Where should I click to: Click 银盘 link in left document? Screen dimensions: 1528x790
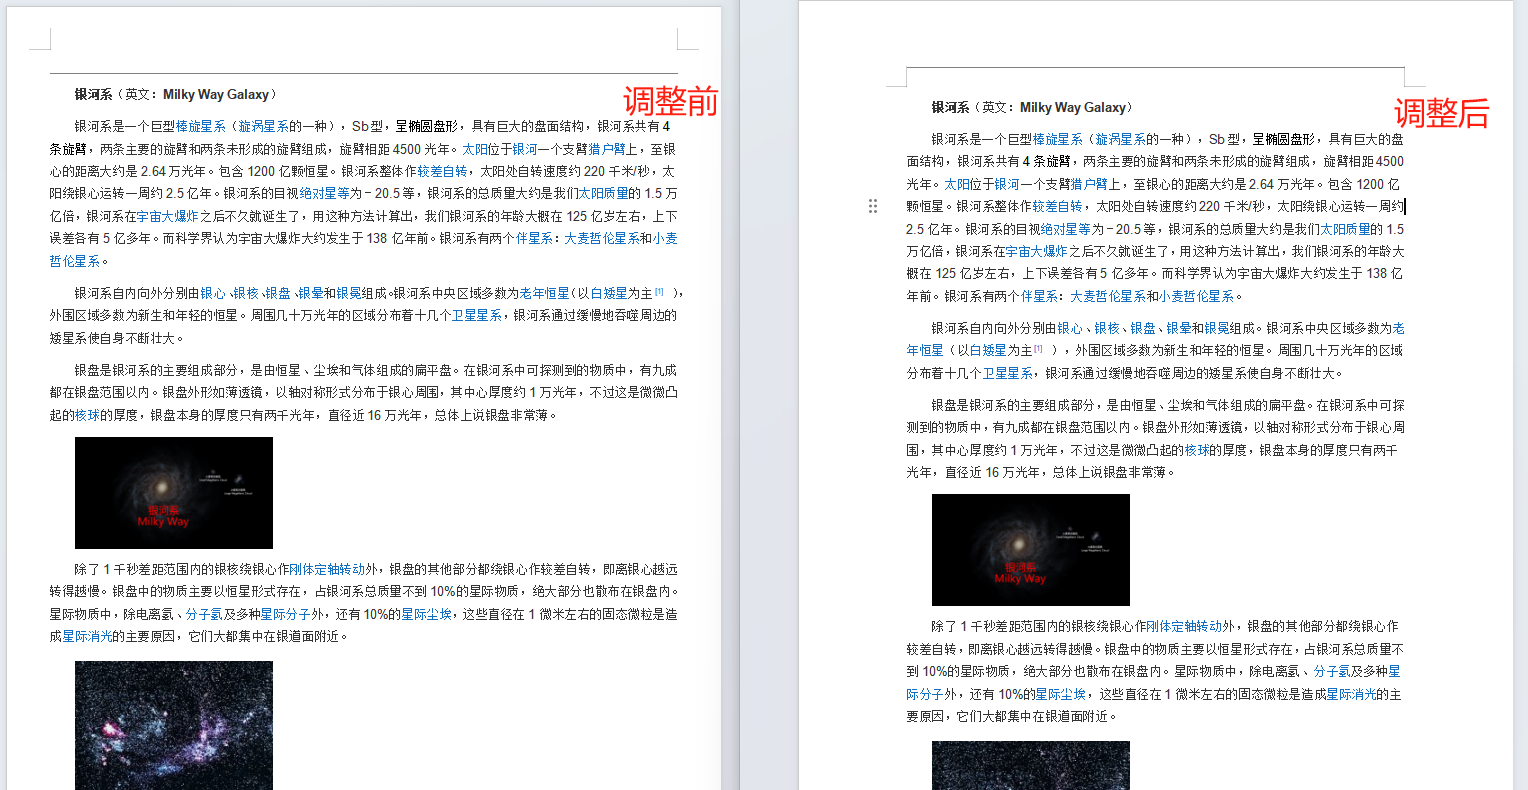[x=279, y=293]
